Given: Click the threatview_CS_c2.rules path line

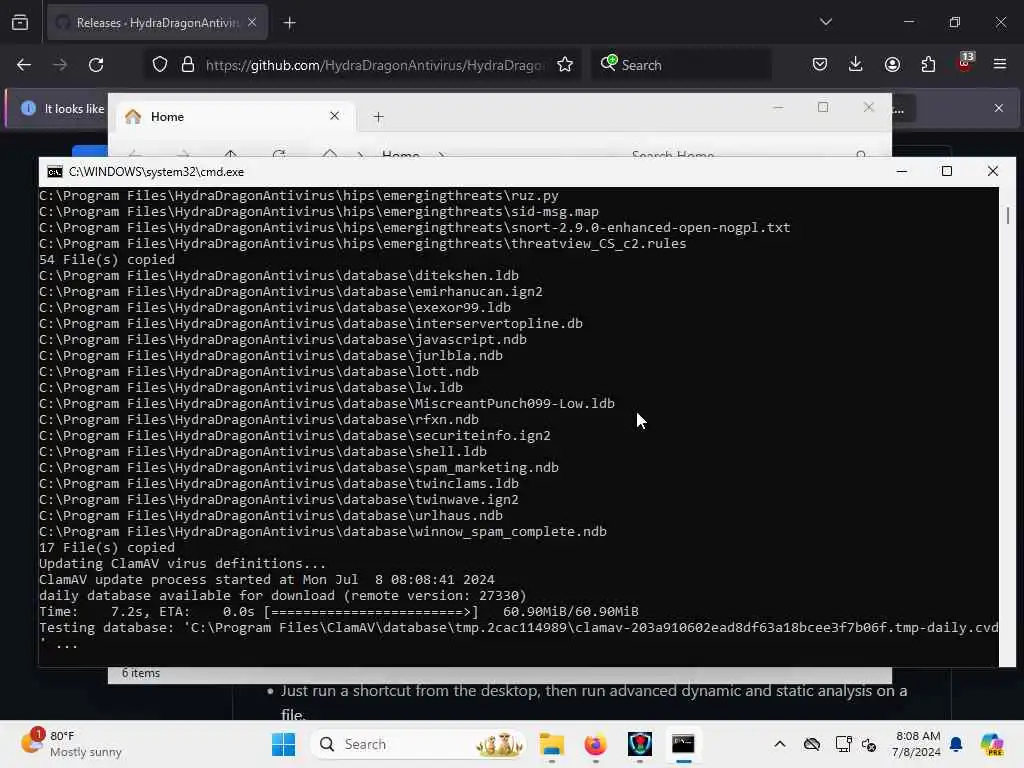Looking at the screenshot, I should (362, 243).
